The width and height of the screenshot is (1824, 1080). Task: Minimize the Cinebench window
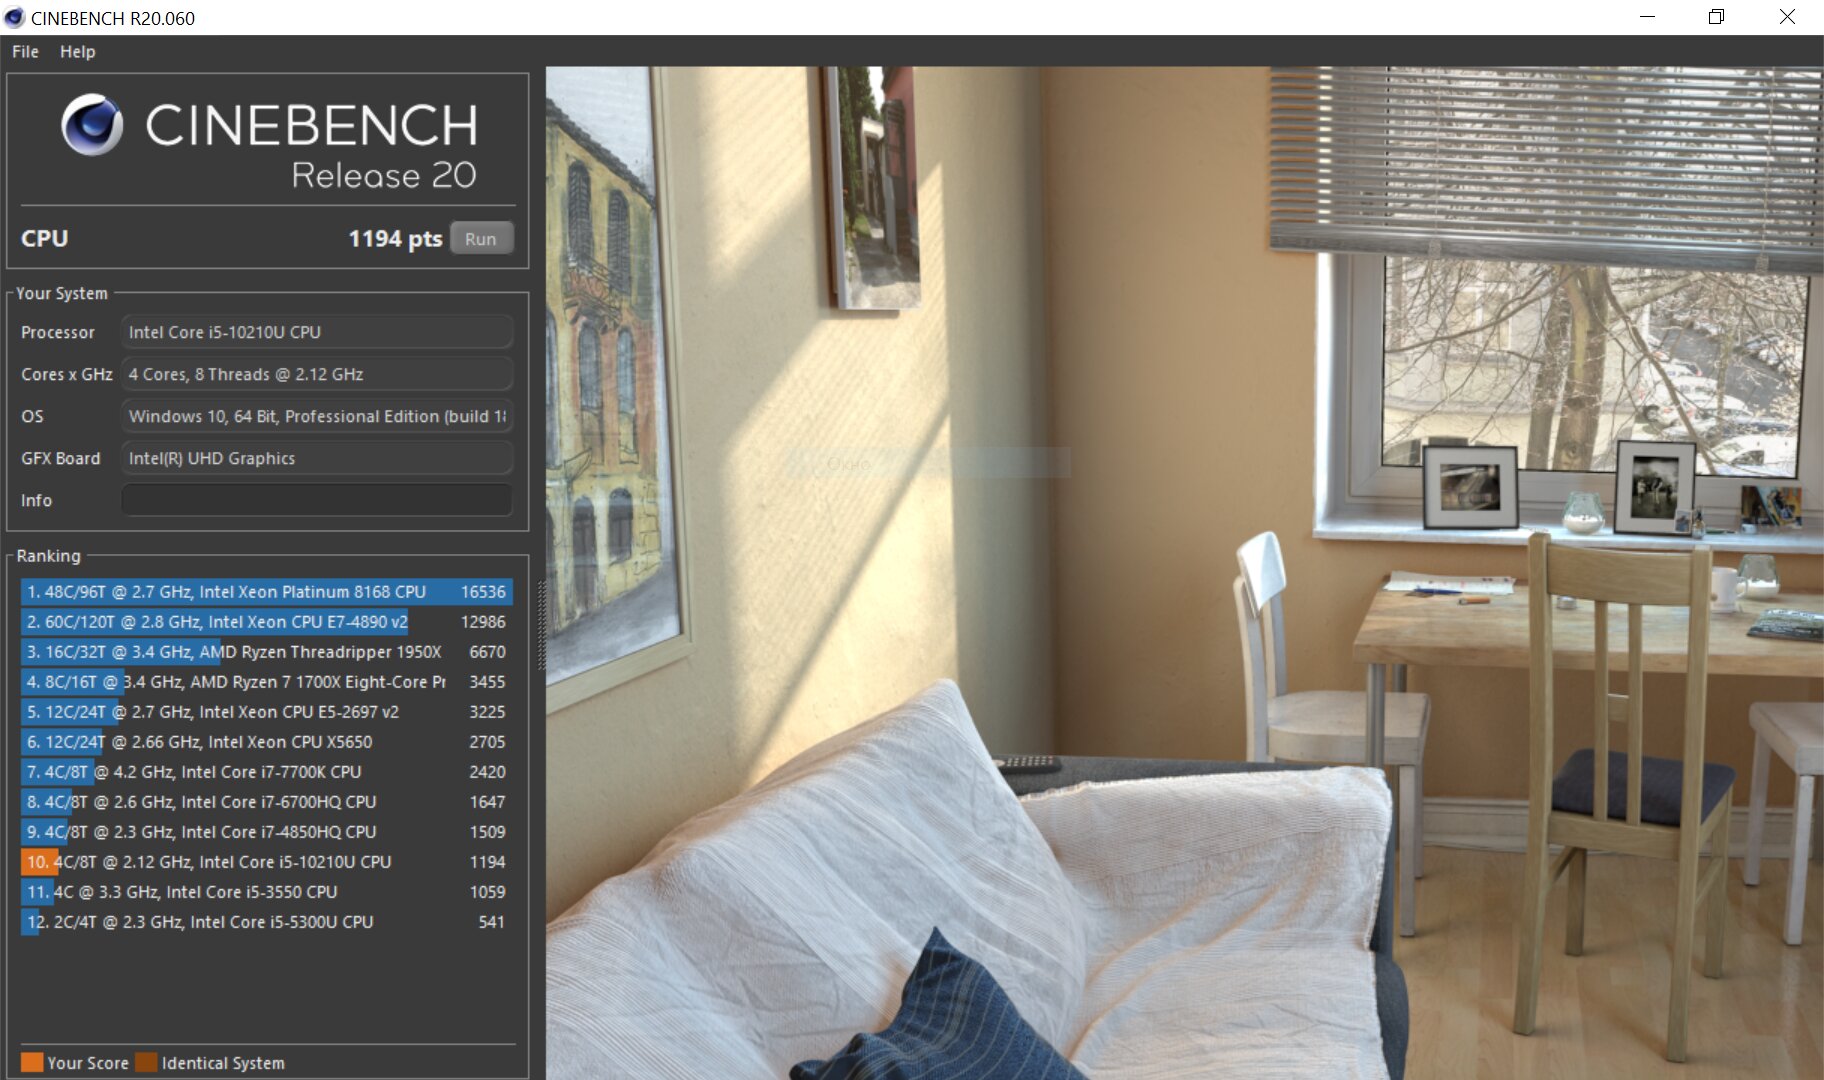click(1647, 17)
